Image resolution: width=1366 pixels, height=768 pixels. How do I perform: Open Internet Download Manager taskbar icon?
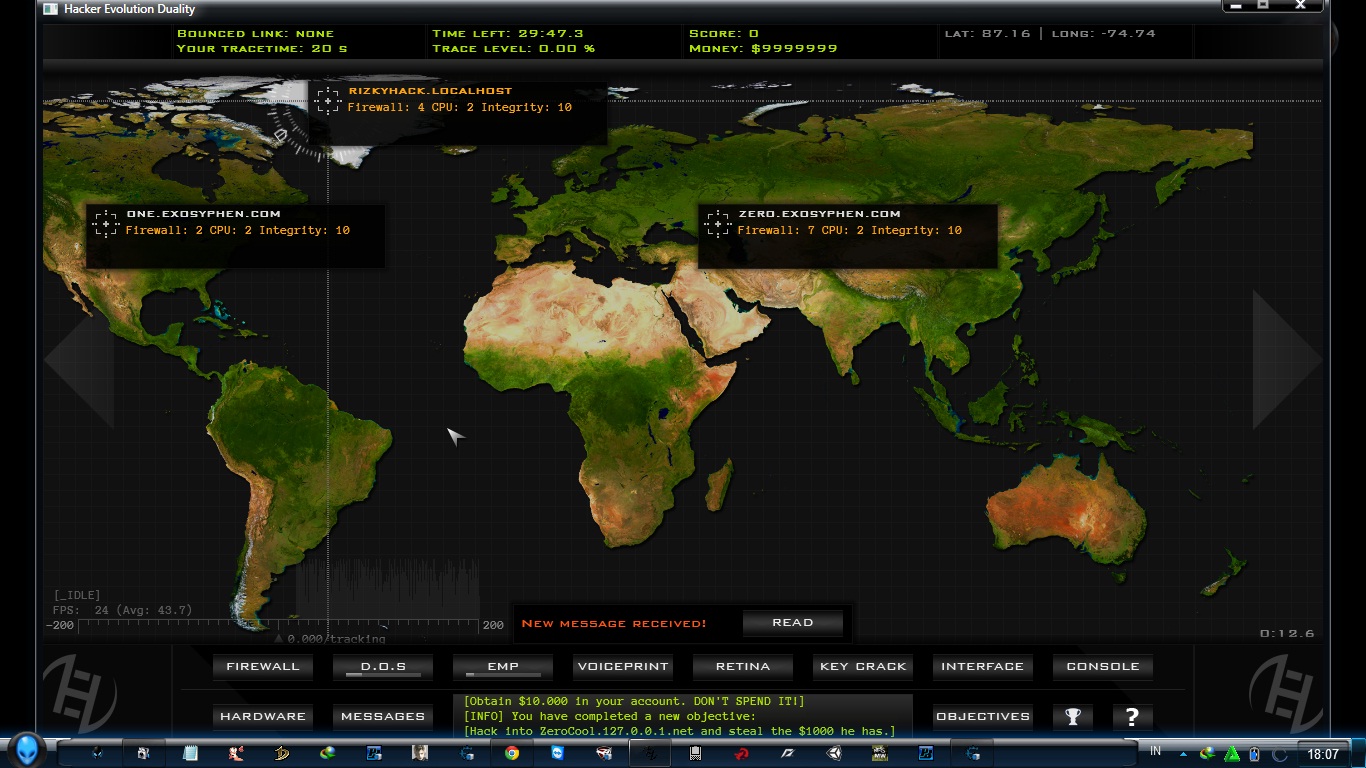click(x=327, y=752)
